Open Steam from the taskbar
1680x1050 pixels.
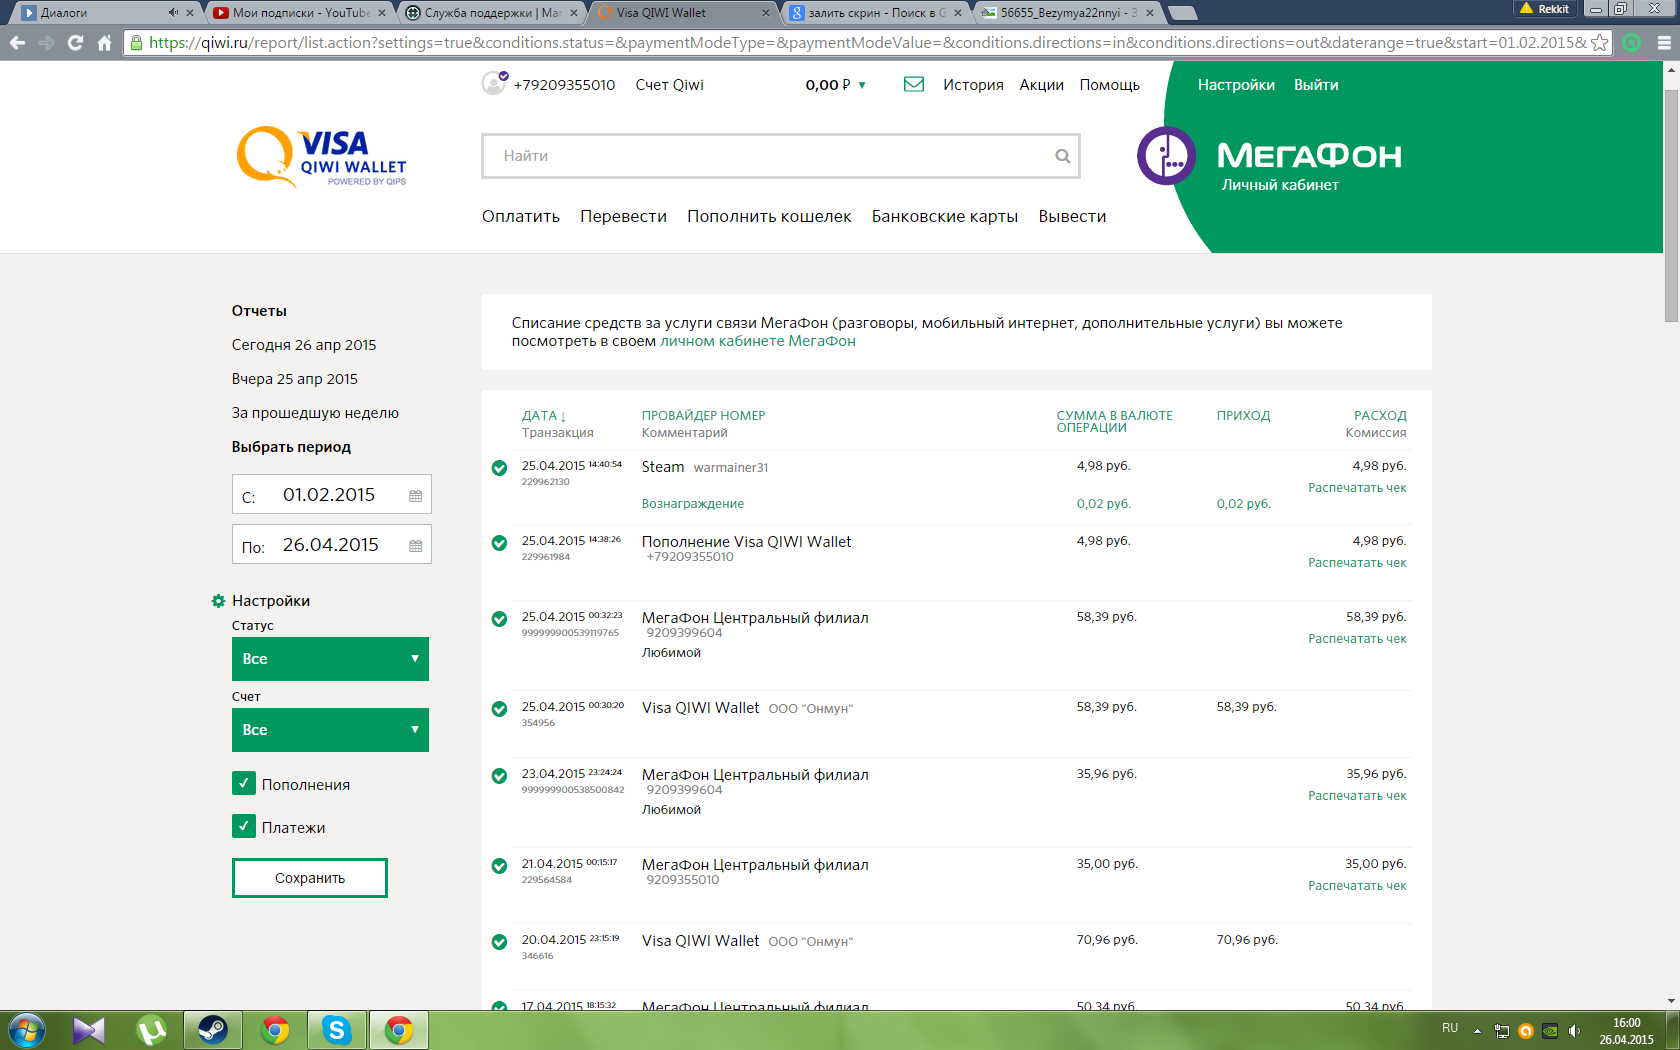click(x=213, y=1030)
